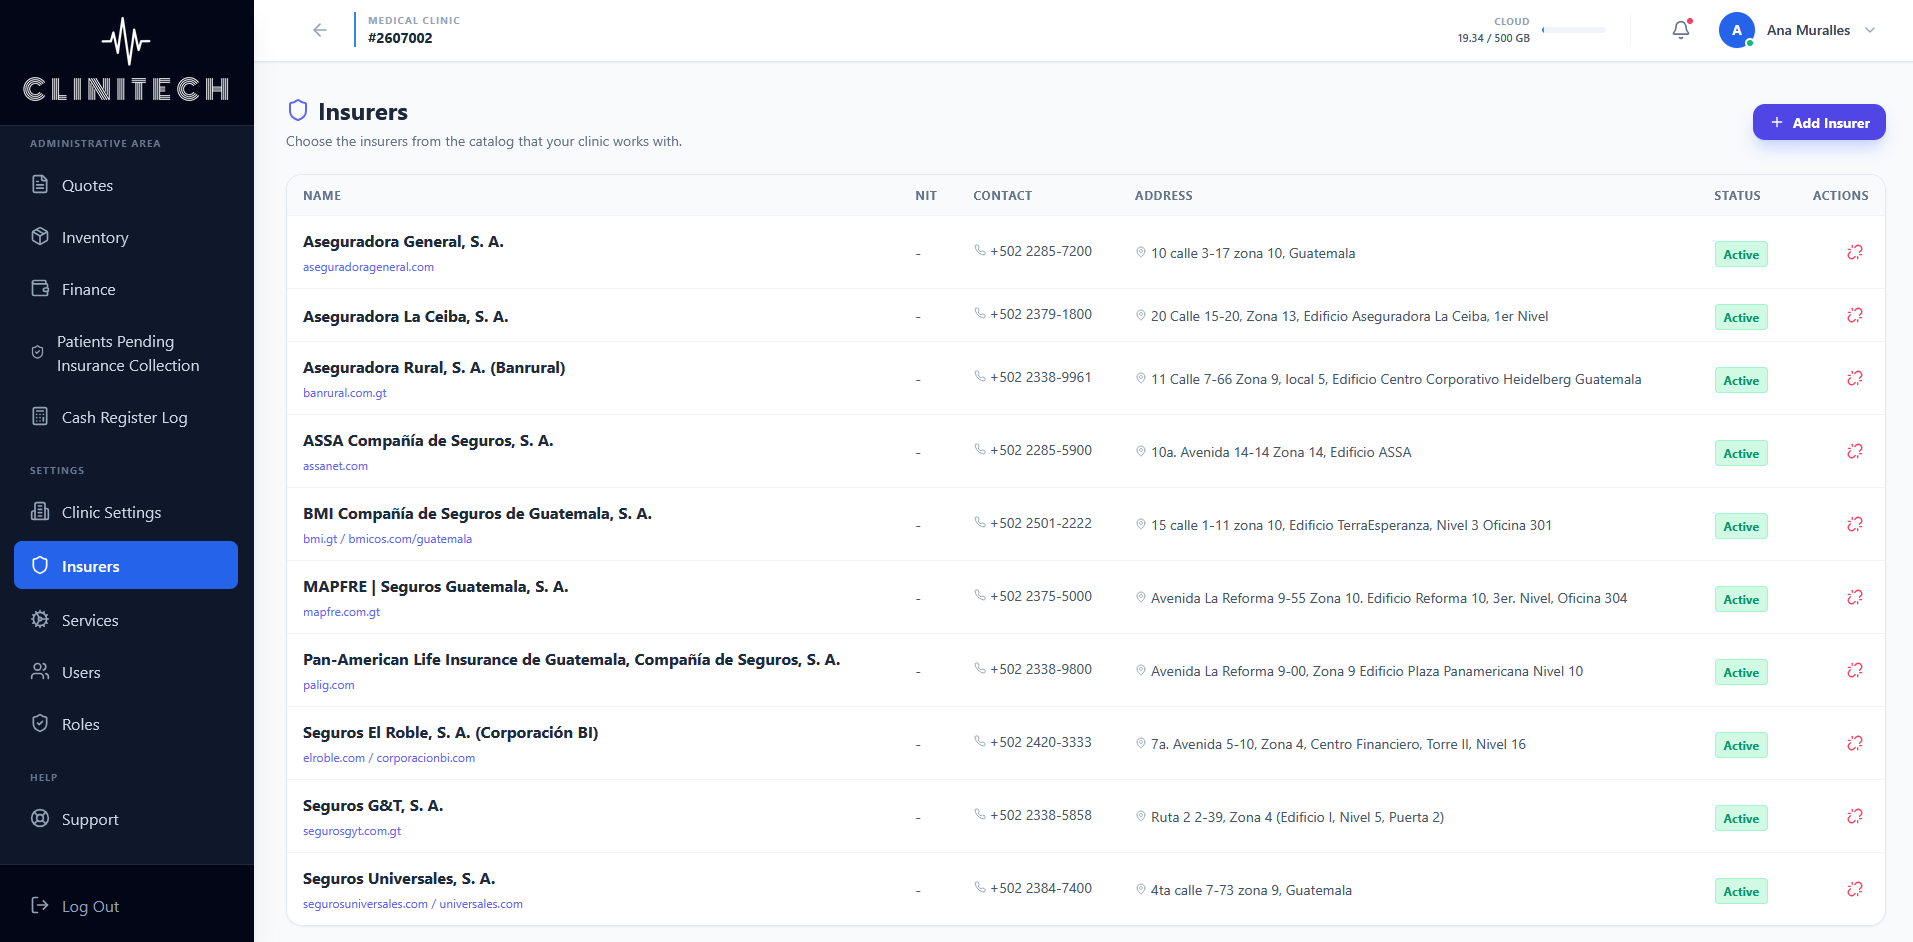
Task: Click address Ruta 2 2-39, Zona 4
Action: tap(1297, 817)
